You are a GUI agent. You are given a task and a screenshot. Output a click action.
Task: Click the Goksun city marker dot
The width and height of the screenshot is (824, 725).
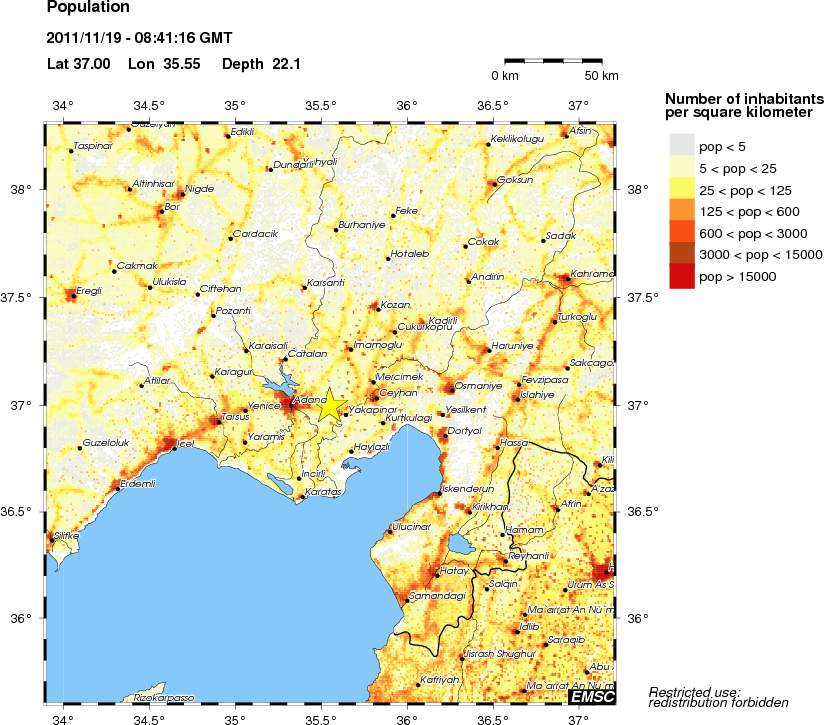(492, 183)
